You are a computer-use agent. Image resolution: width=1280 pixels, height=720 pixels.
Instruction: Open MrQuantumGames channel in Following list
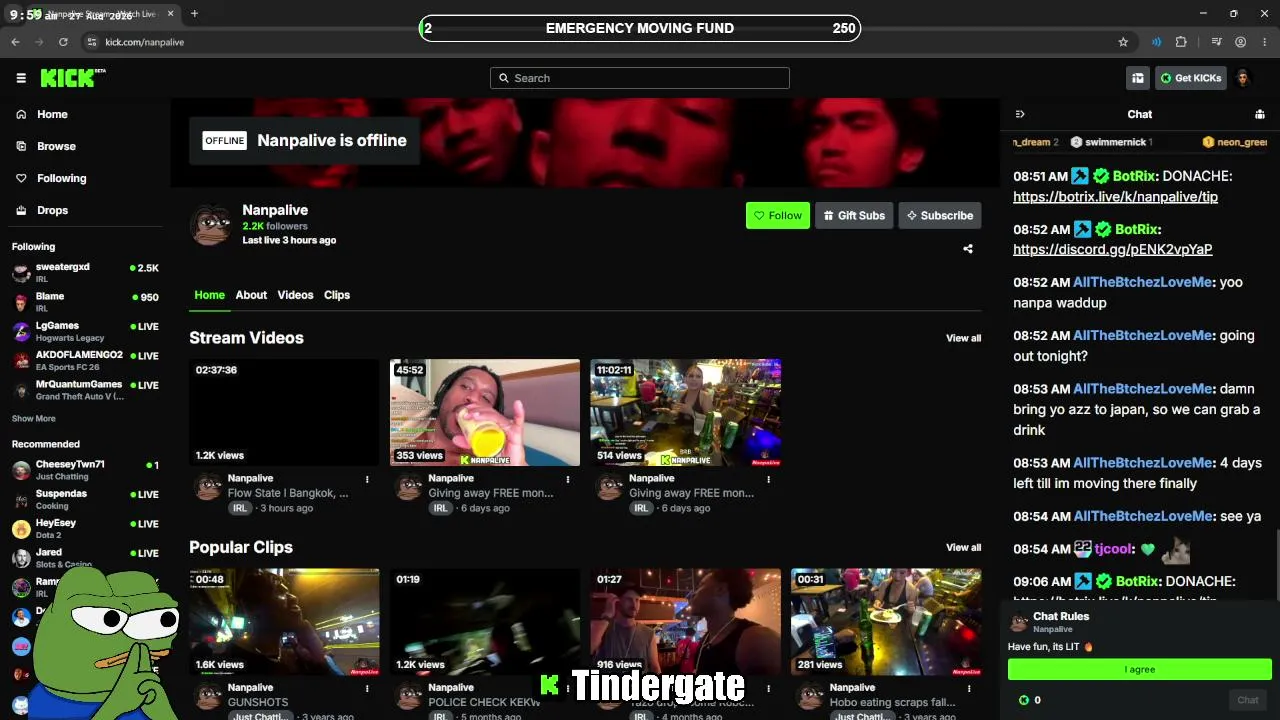[85, 390]
